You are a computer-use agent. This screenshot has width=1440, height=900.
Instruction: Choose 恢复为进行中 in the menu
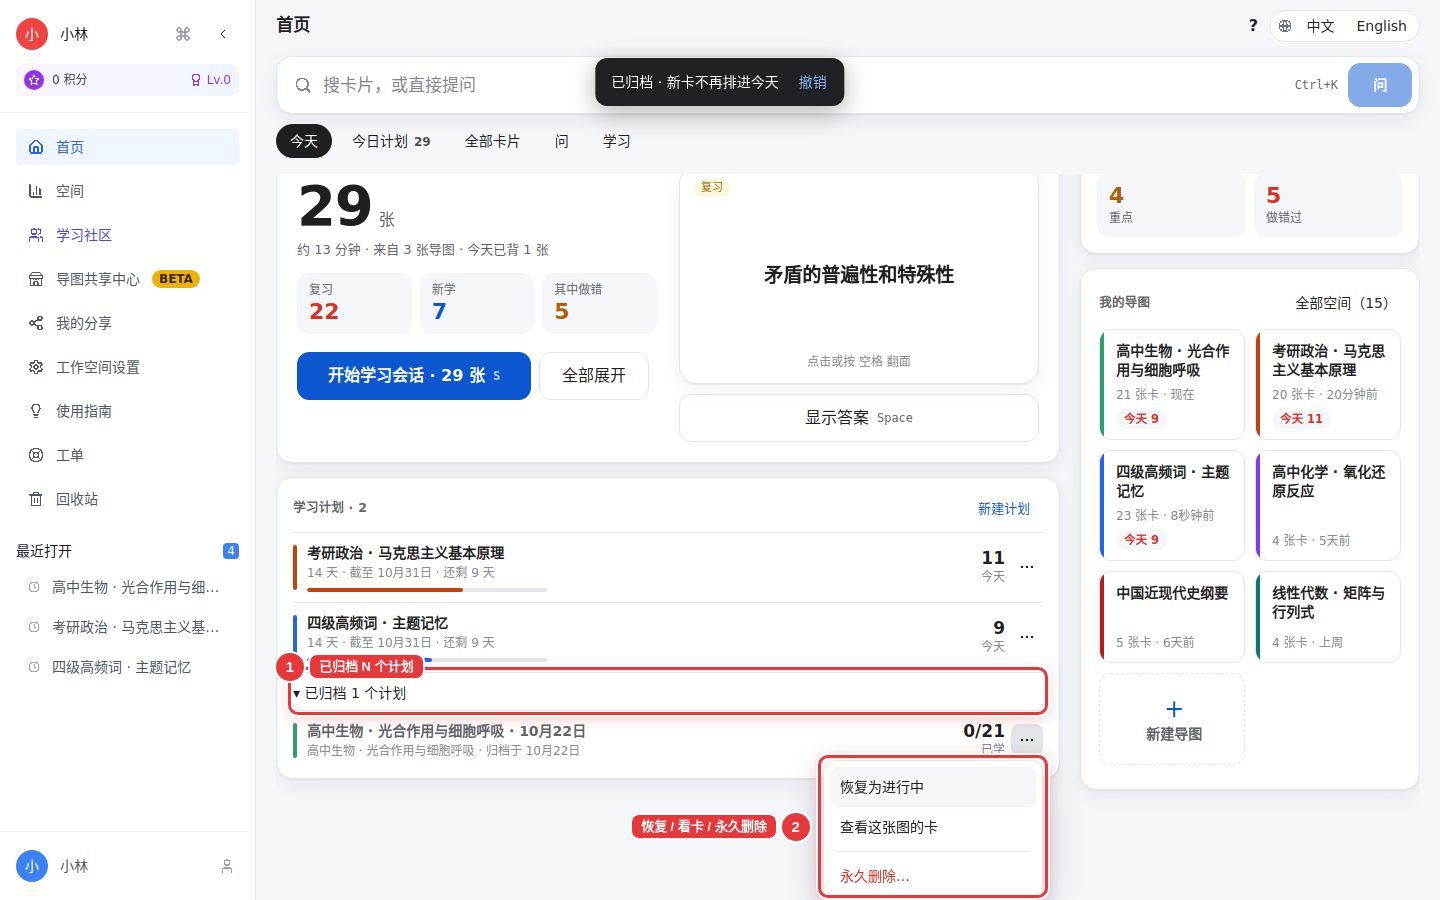click(x=932, y=787)
